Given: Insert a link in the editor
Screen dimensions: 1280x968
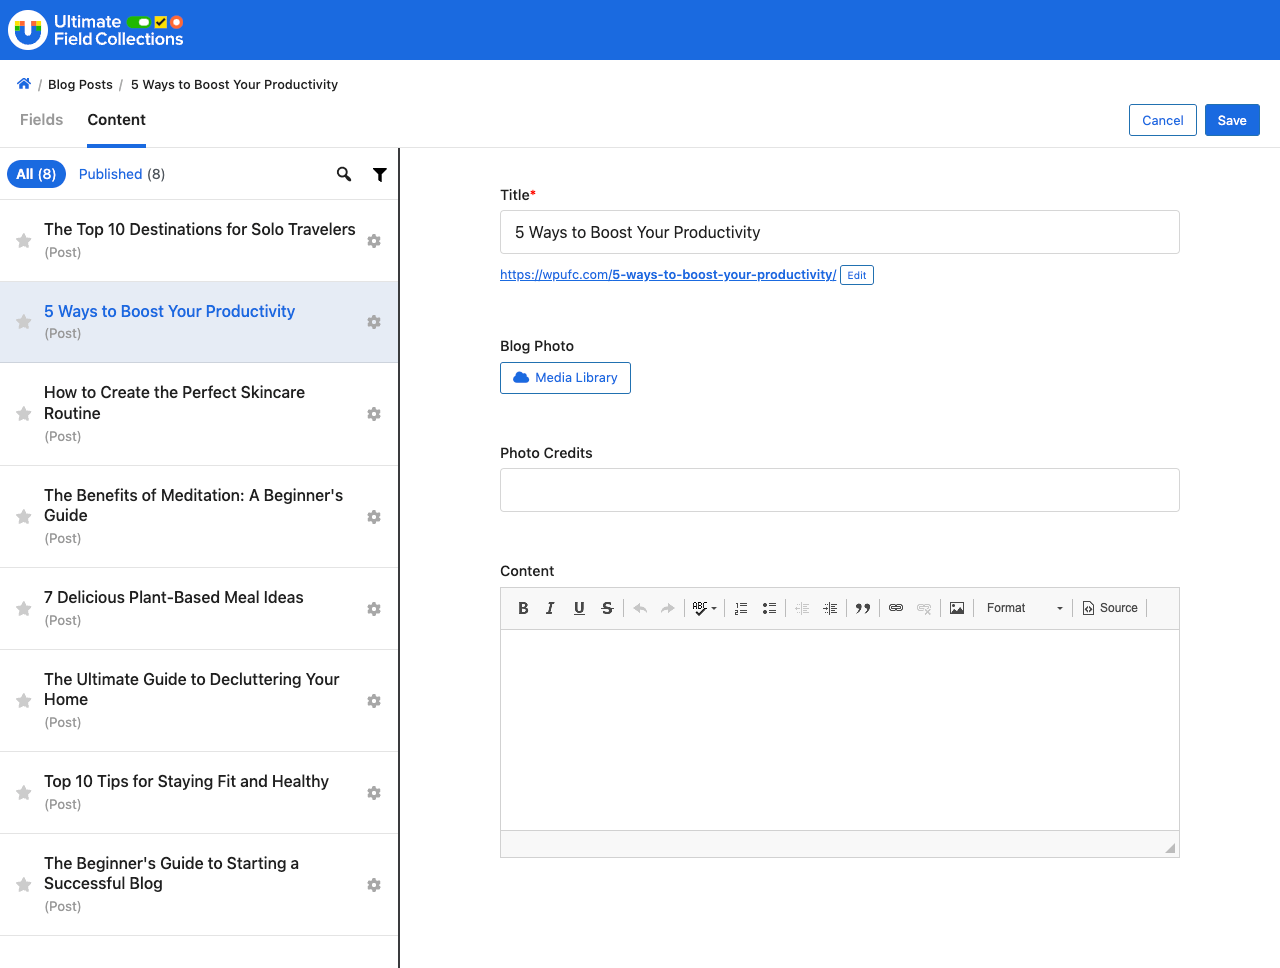Looking at the screenshot, I should pos(896,608).
